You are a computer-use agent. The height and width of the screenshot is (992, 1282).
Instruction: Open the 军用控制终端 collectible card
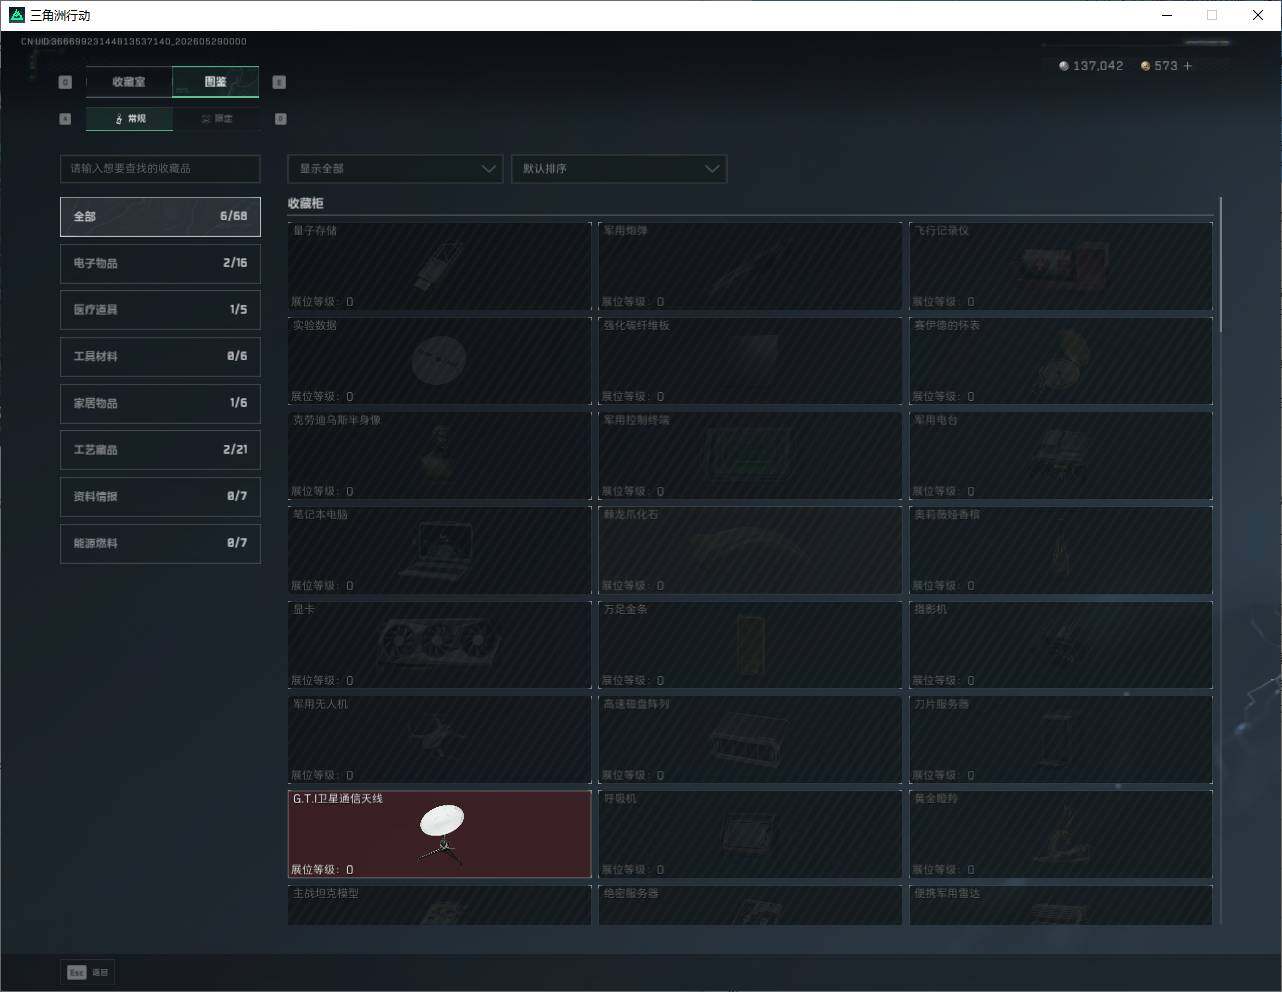[750, 455]
